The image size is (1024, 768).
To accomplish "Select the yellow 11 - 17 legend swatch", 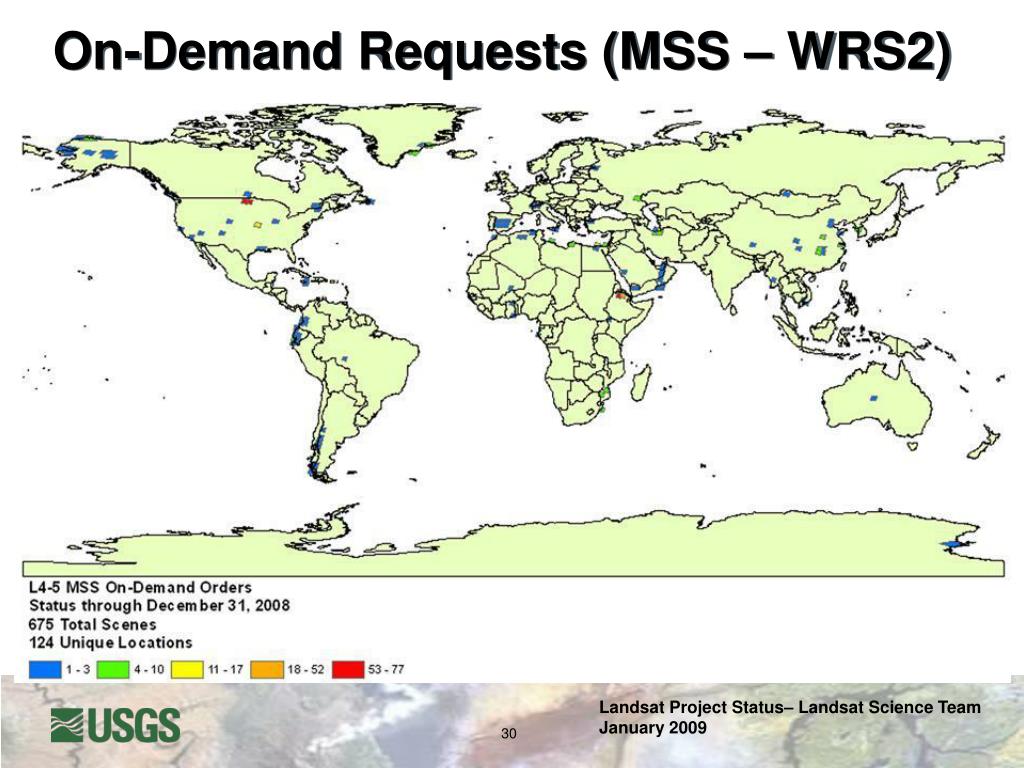I will click(187, 669).
